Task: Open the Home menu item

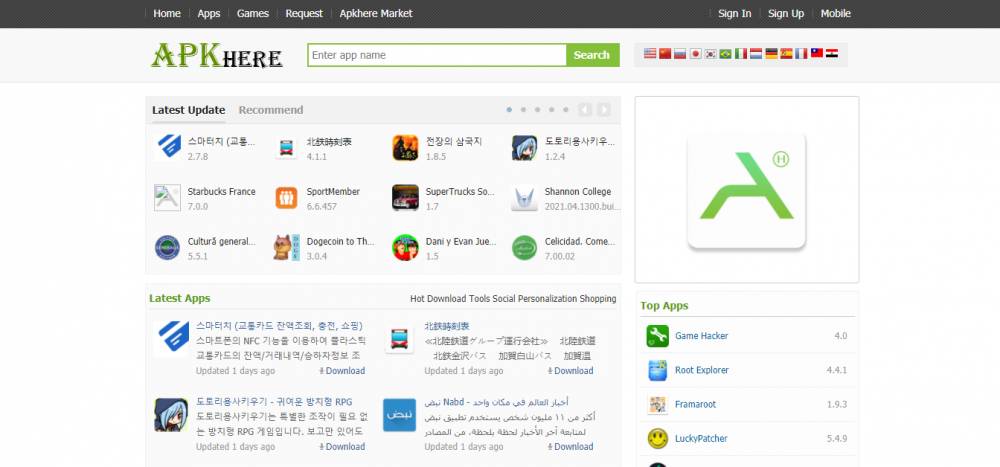Action: [166, 13]
